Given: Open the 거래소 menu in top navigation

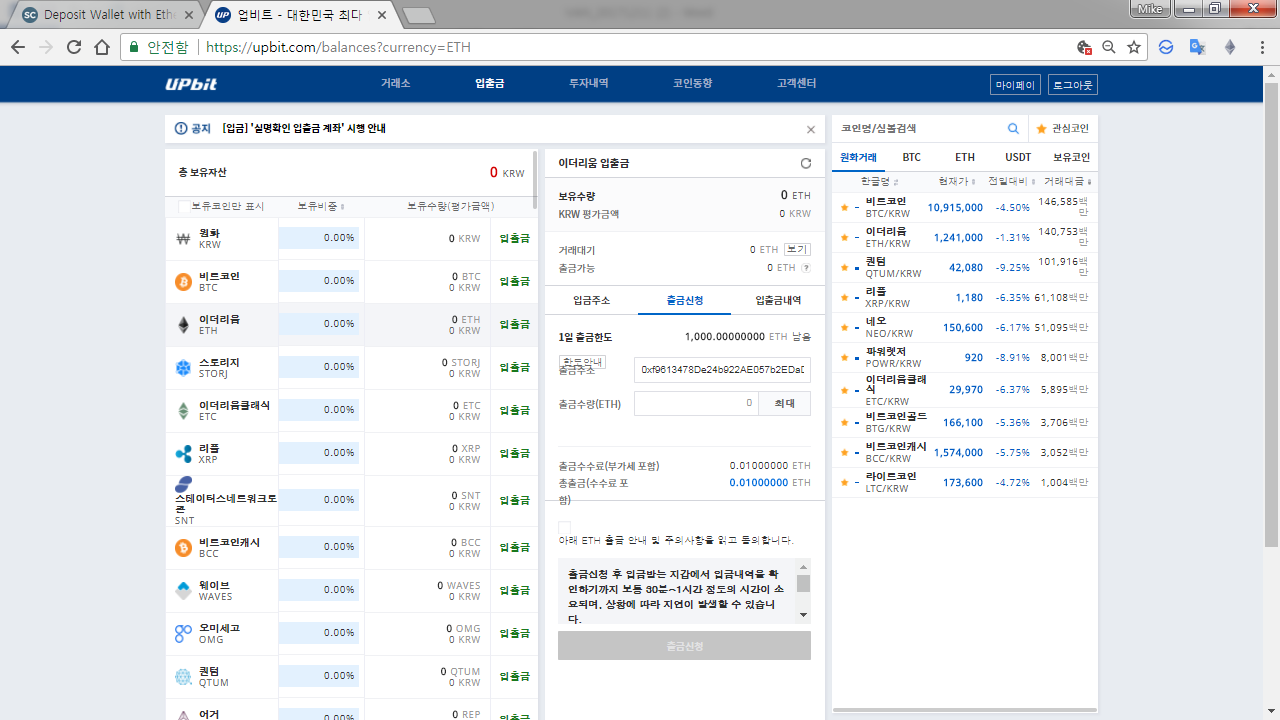Looking at the screenshot, I should click(x=395, y=84).
